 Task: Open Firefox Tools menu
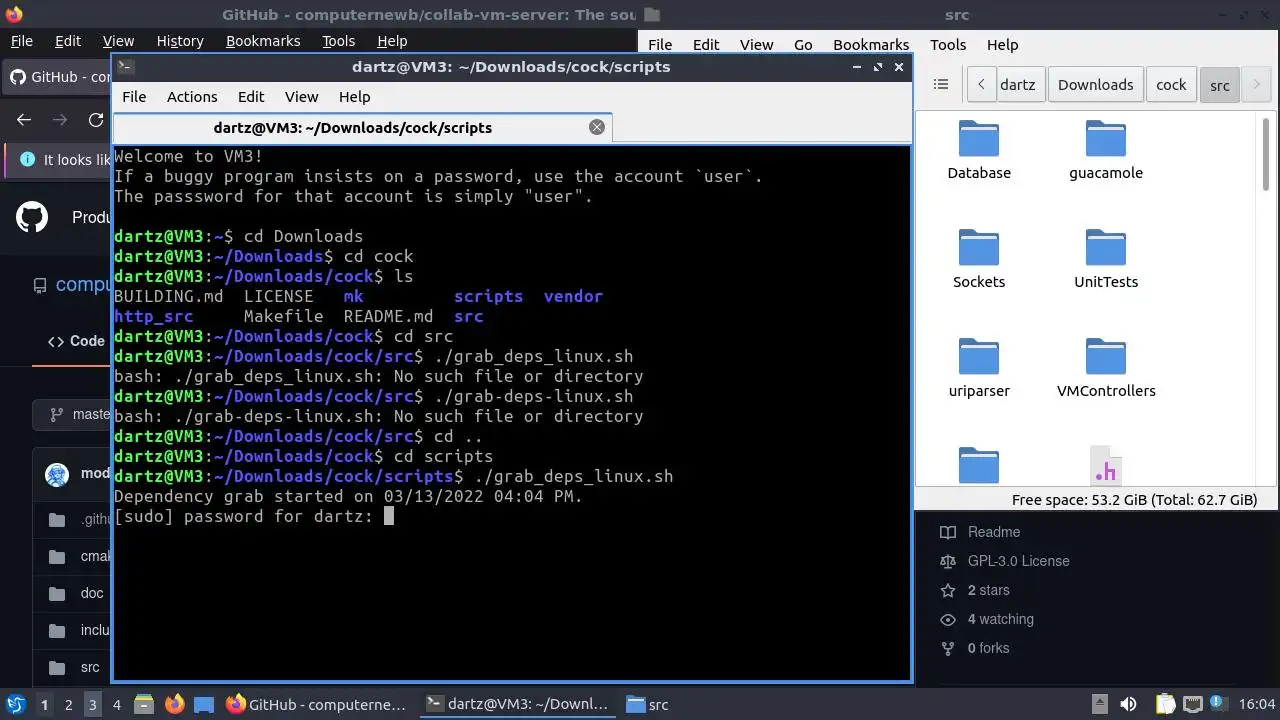click(x=338, y=41)
